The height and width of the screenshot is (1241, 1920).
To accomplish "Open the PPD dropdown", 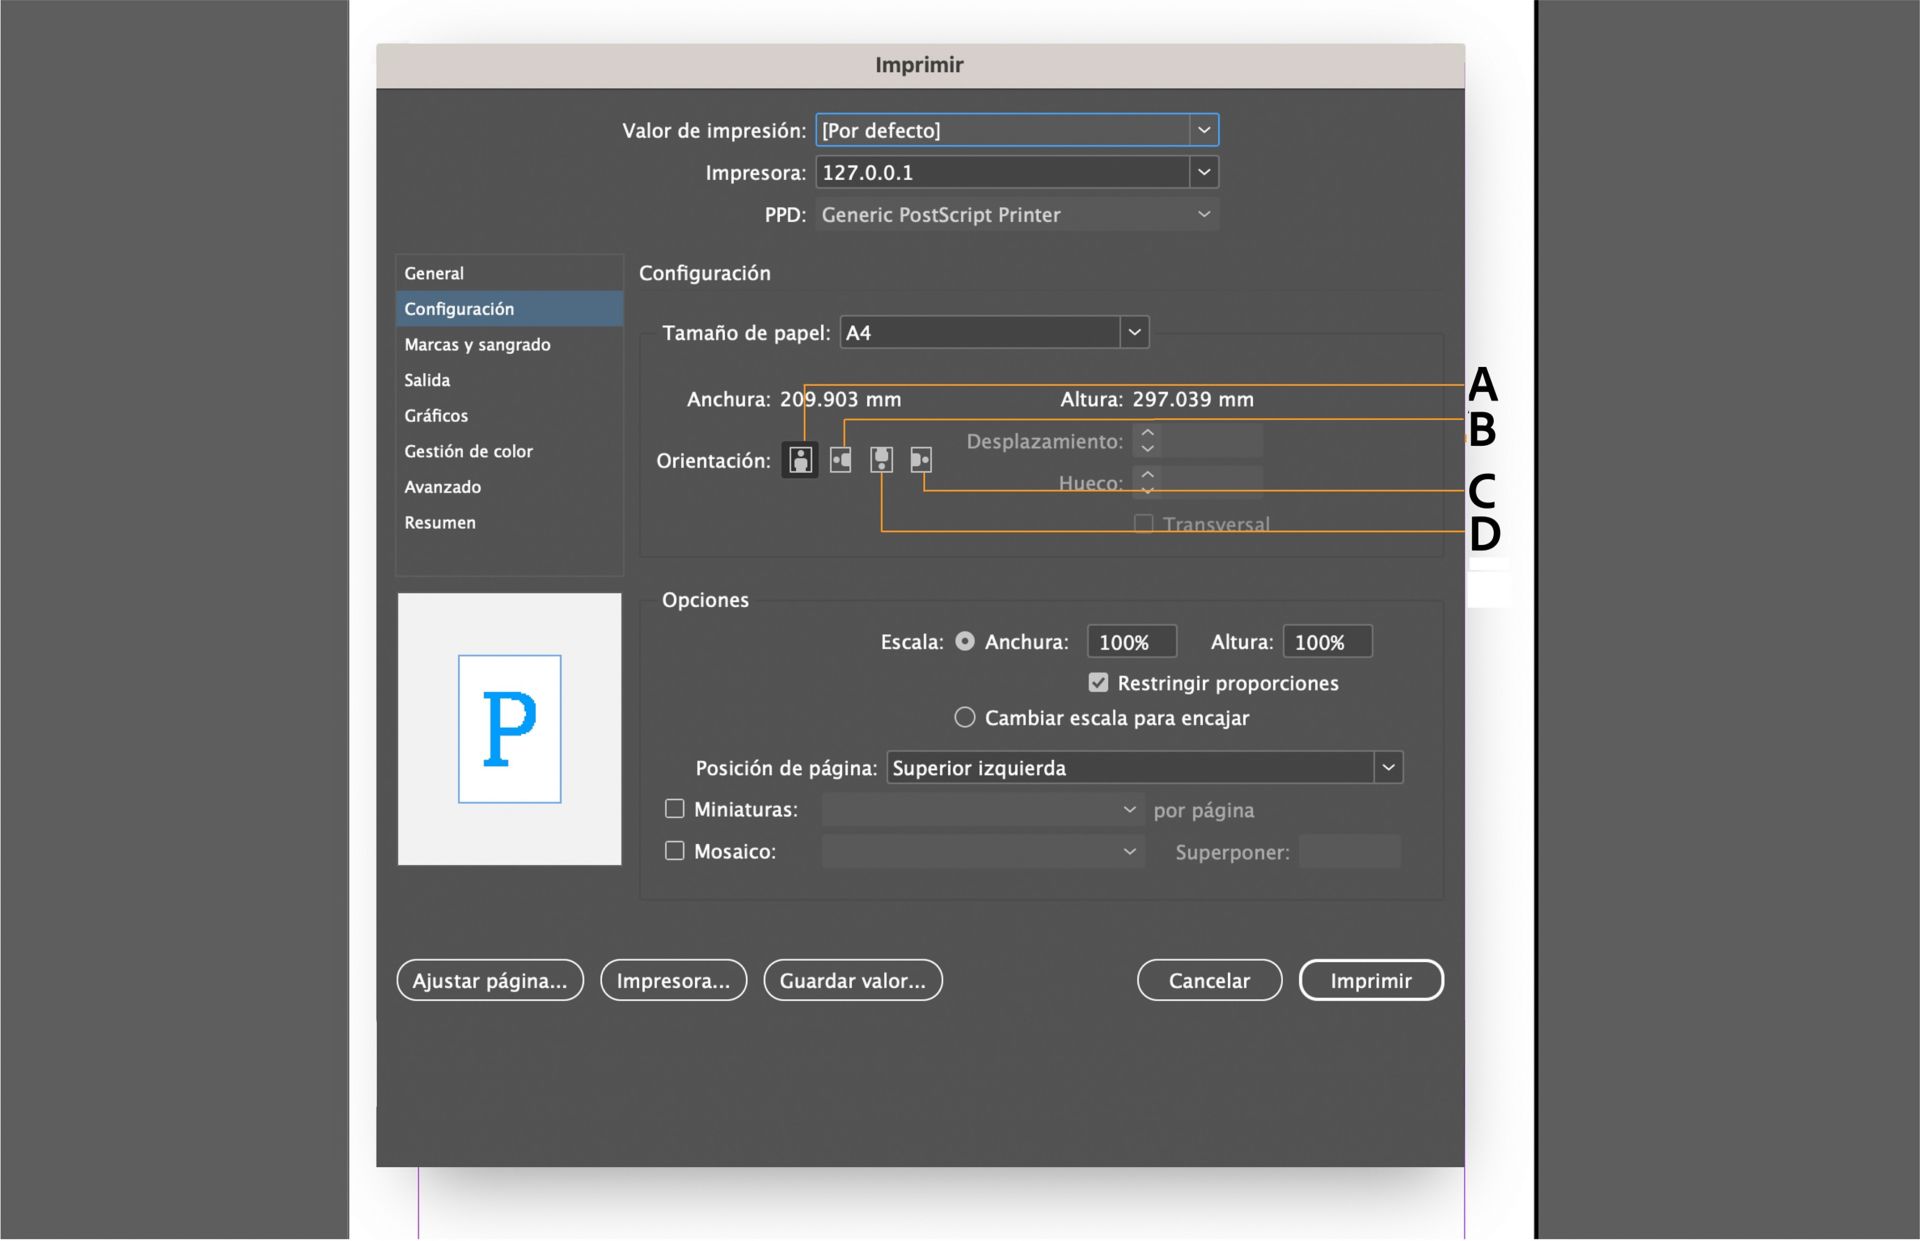I will click(x=1203, y=214).
